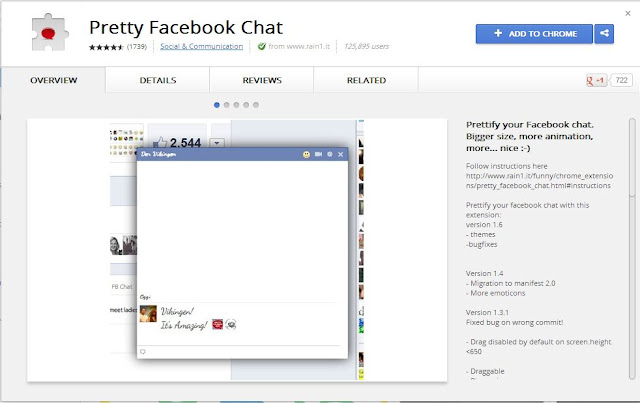Click the skull emoticon in the chat message

pyautogui.click(x=231, y=325)
